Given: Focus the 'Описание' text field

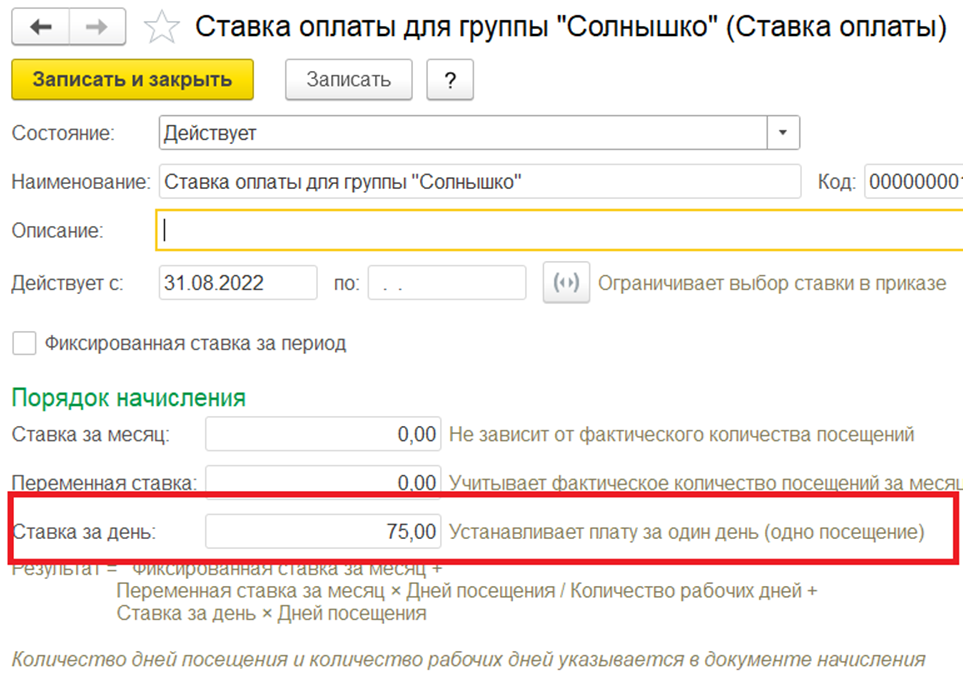Looking at the screenshot, I should [559, 230].
